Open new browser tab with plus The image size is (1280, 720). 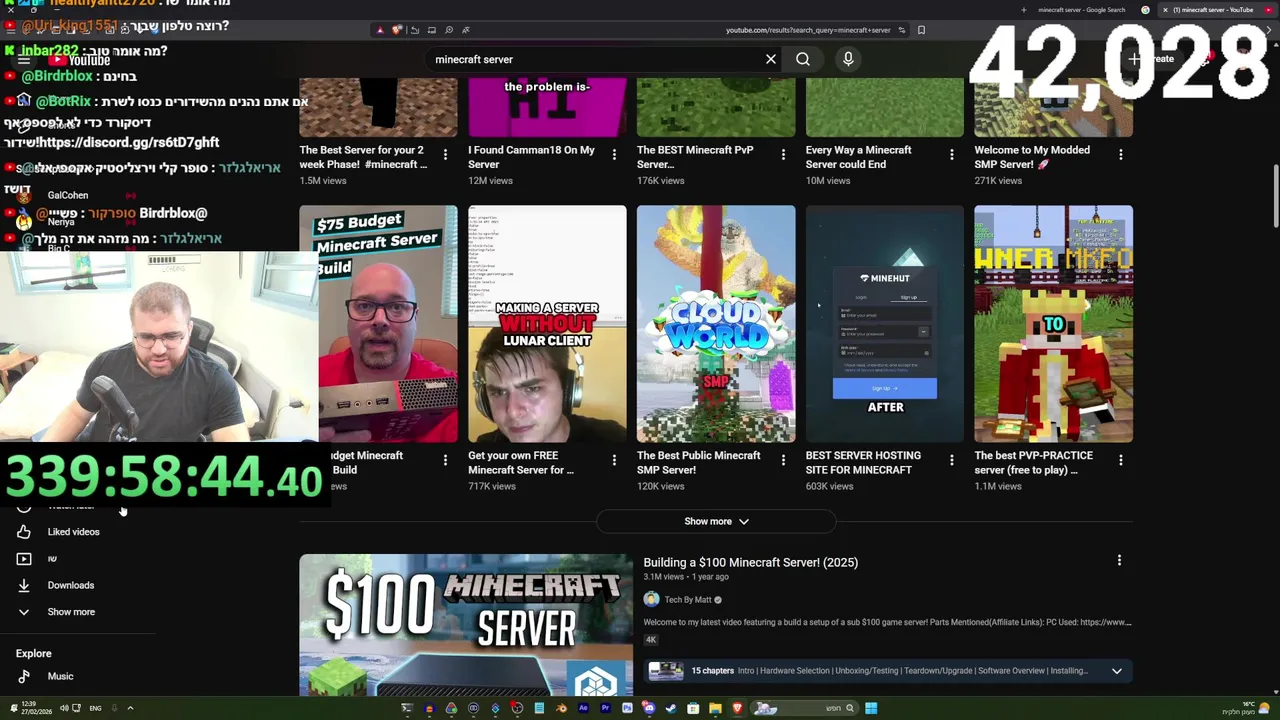pyautogui.click(x=1023, y=10)
